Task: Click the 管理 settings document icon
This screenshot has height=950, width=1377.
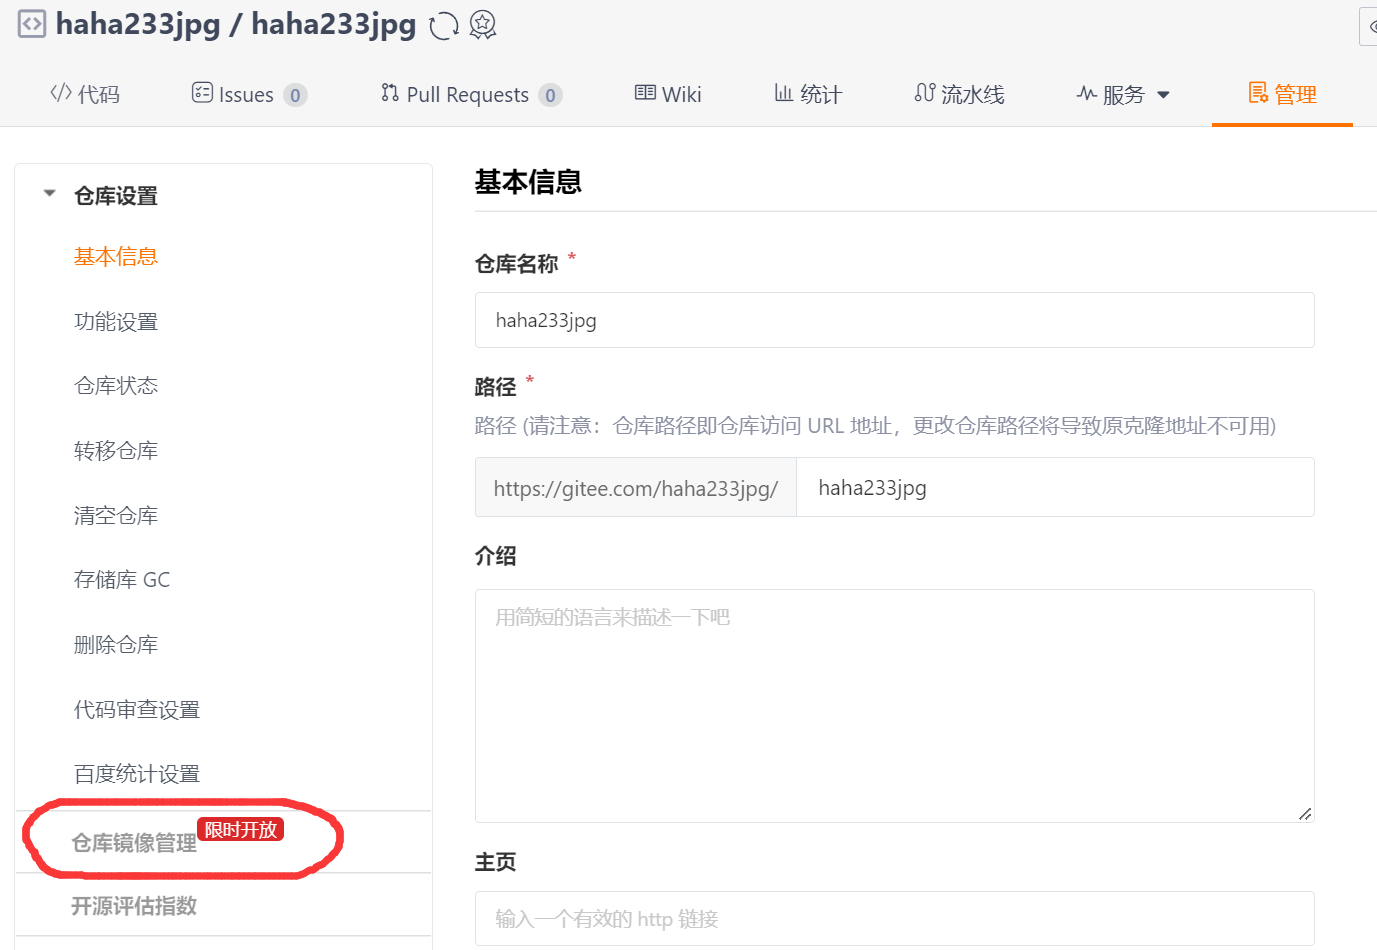Action: tap(1258, 93)
